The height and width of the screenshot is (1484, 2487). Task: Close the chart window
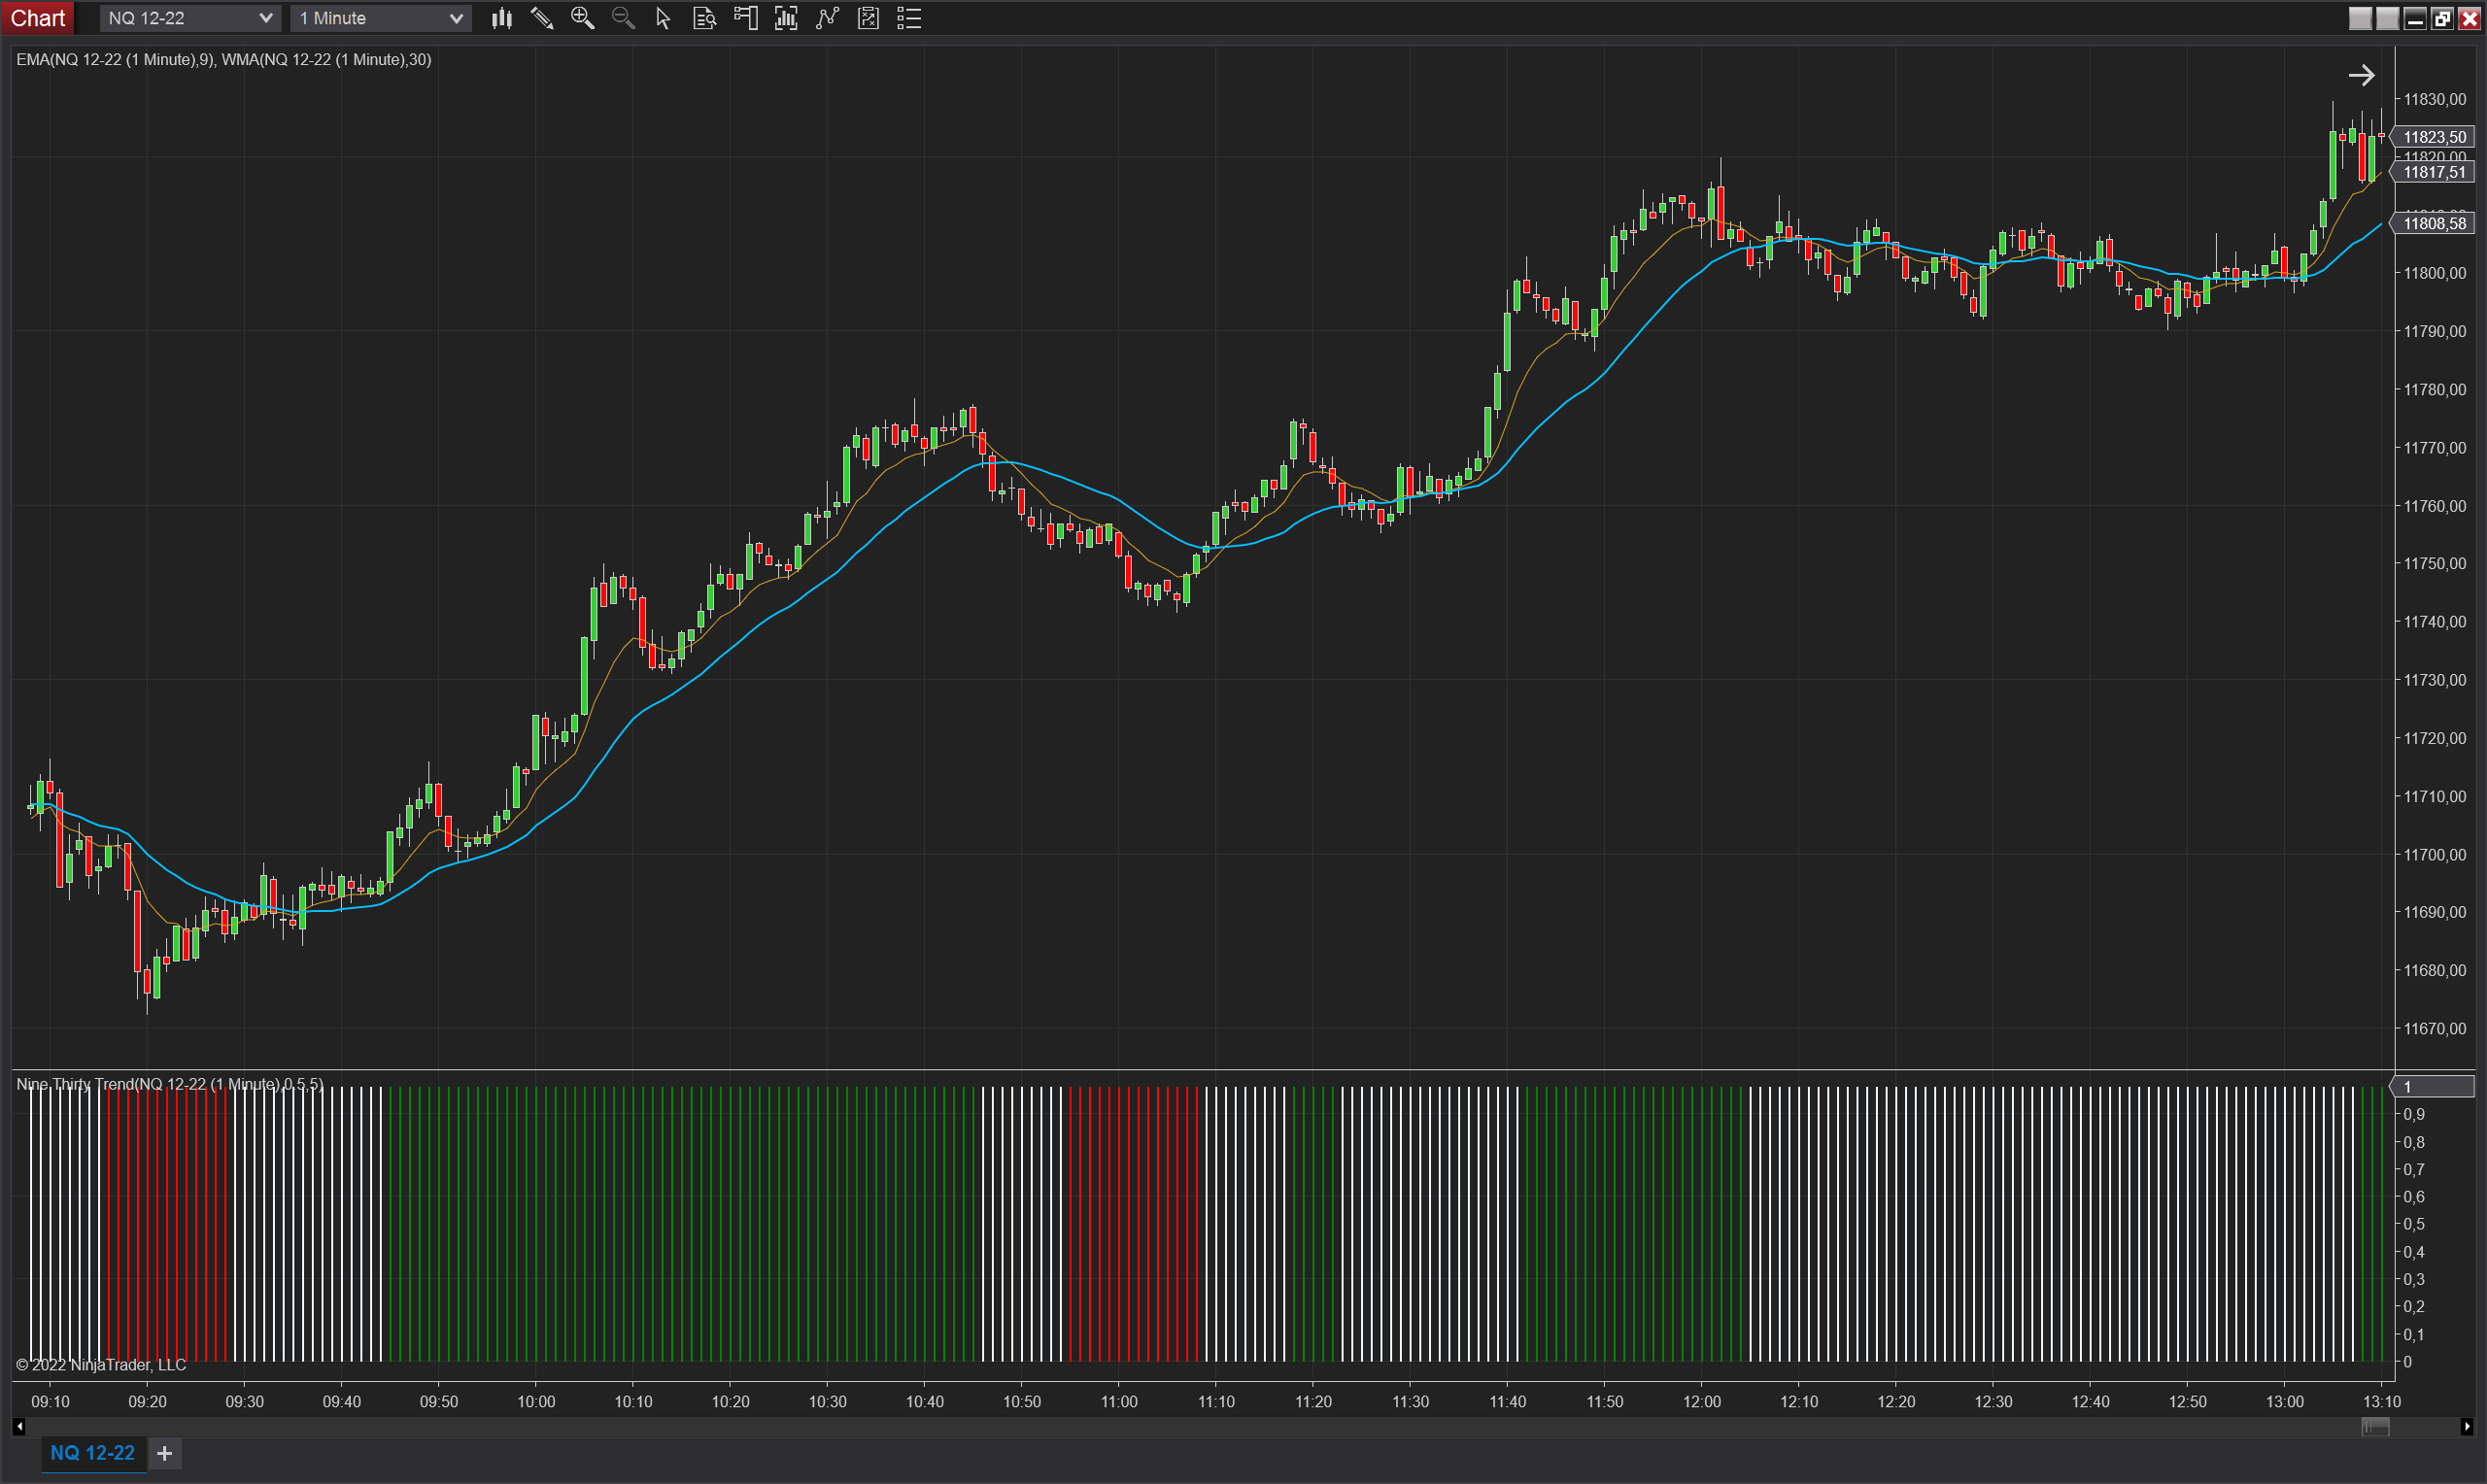(2469, 18)
